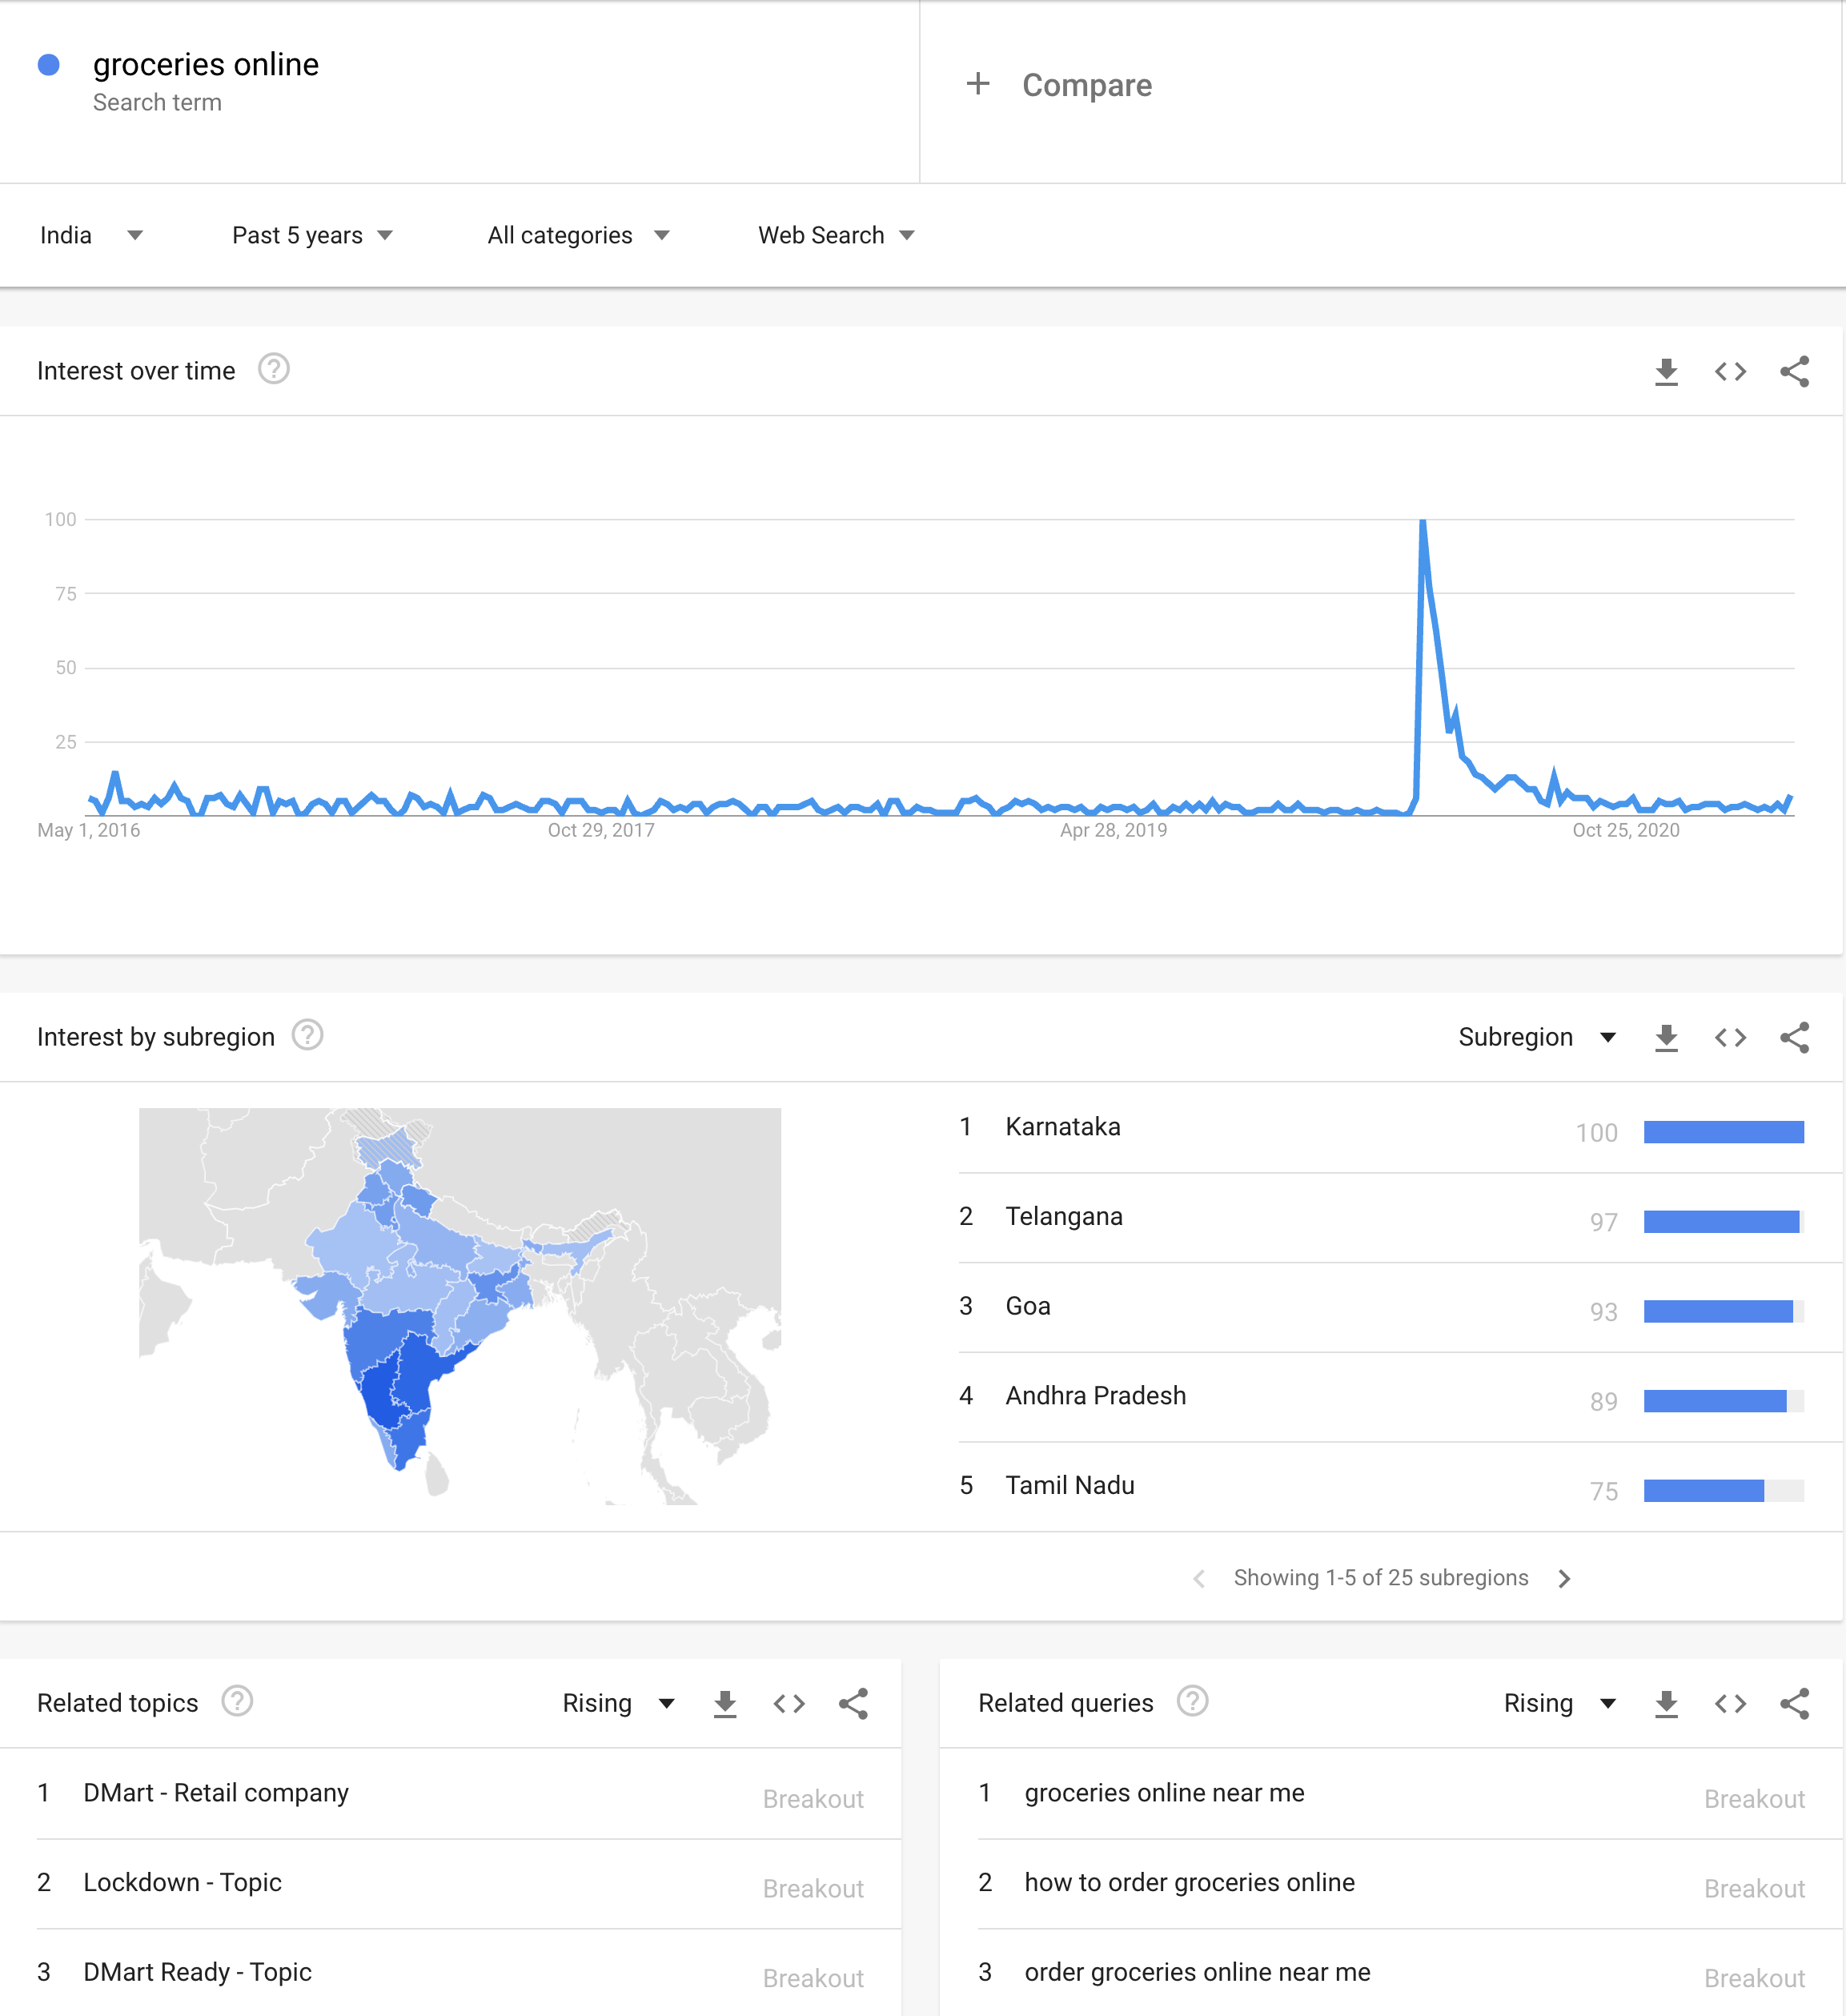Image resolution: width=1846 pixels, height=2016 pixels.
Task: Open the India country dropdown
Action: [x=91, y=236]
